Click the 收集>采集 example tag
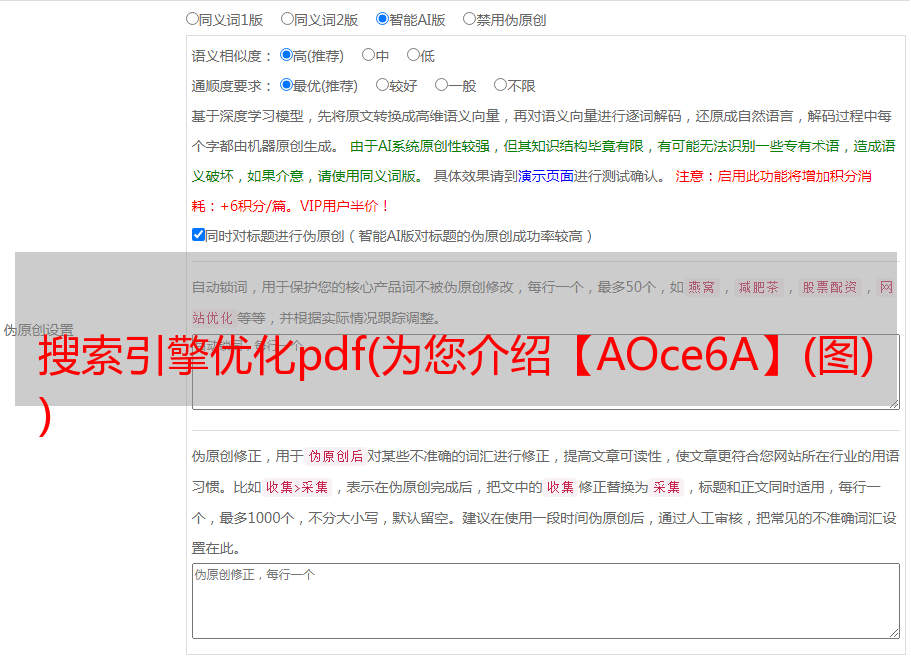 (x=297, y=487)
